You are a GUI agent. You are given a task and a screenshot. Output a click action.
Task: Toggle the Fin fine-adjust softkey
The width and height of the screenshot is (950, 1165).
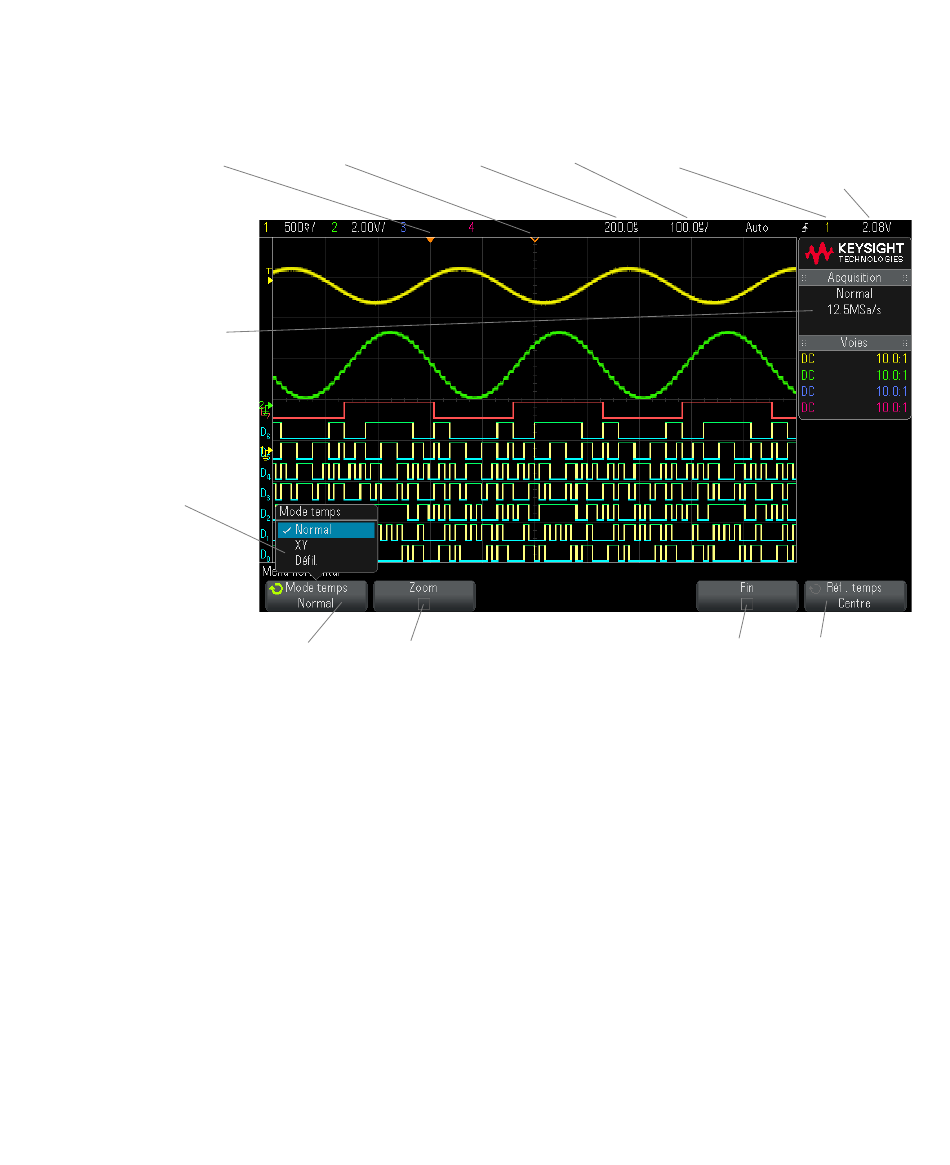click(x=746, y=604)
